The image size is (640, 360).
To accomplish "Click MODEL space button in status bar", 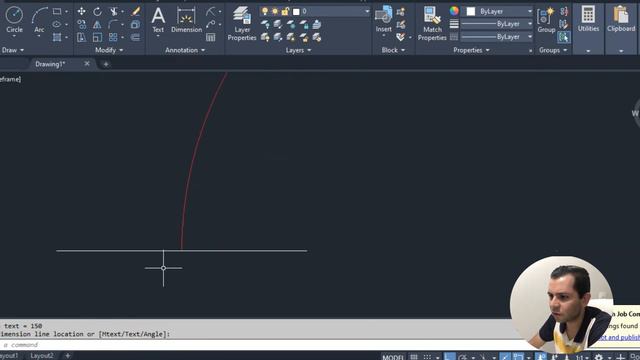I will point(393,357).
